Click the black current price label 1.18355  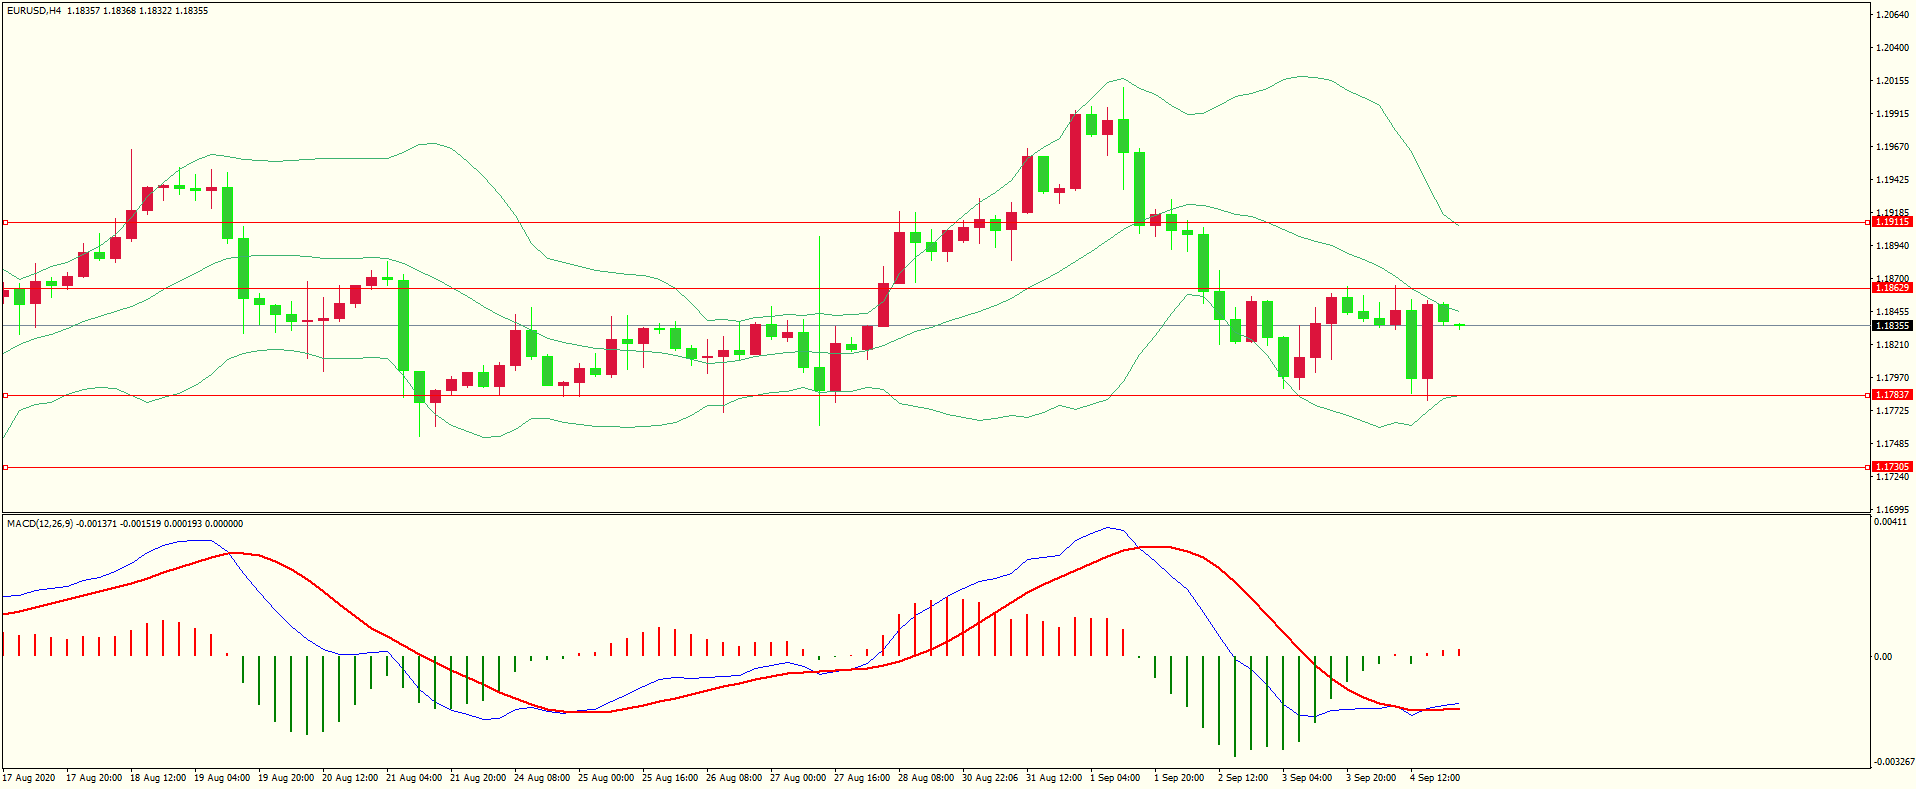pos(1892,326)
